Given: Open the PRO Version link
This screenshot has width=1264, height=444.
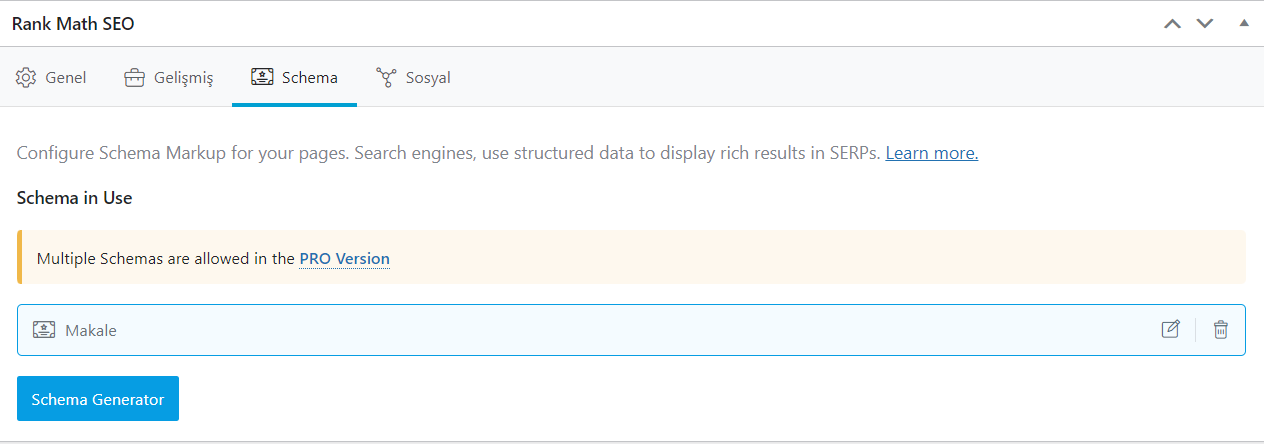Looking at the screenshot, I should pos(344,258).
